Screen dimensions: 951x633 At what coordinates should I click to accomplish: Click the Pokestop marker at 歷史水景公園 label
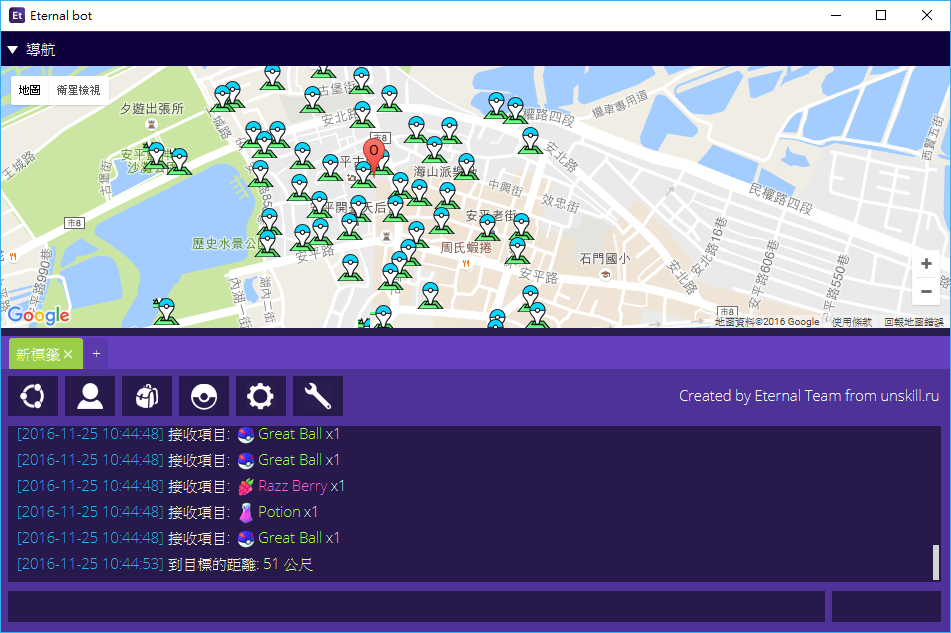point(267,244)
